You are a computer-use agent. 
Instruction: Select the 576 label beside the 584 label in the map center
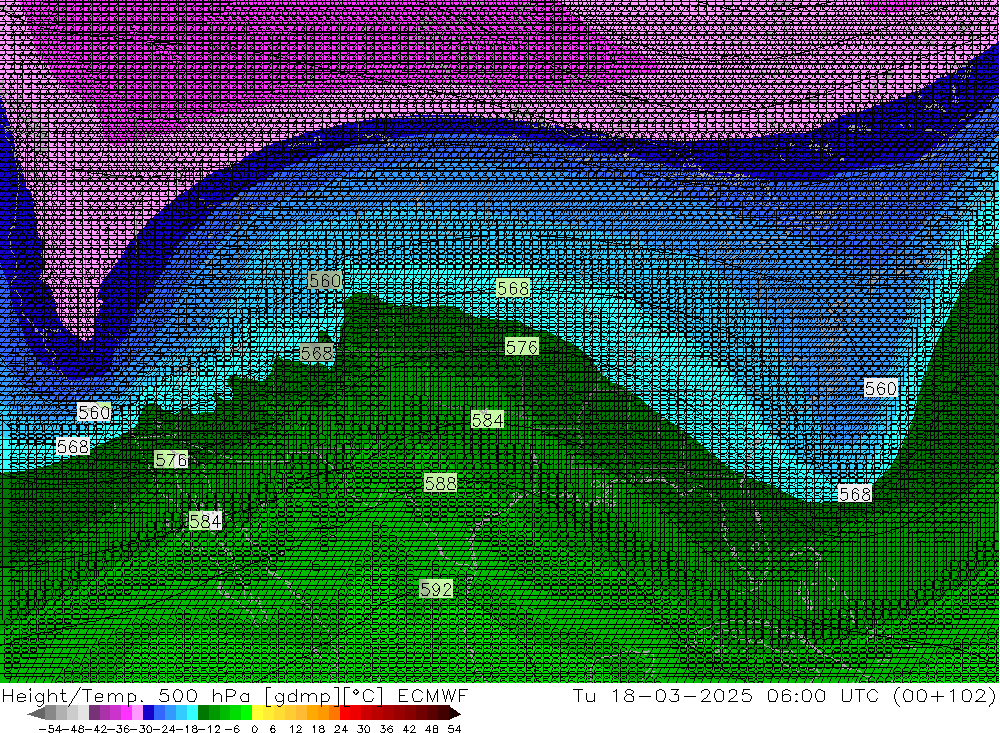[522, 346]
